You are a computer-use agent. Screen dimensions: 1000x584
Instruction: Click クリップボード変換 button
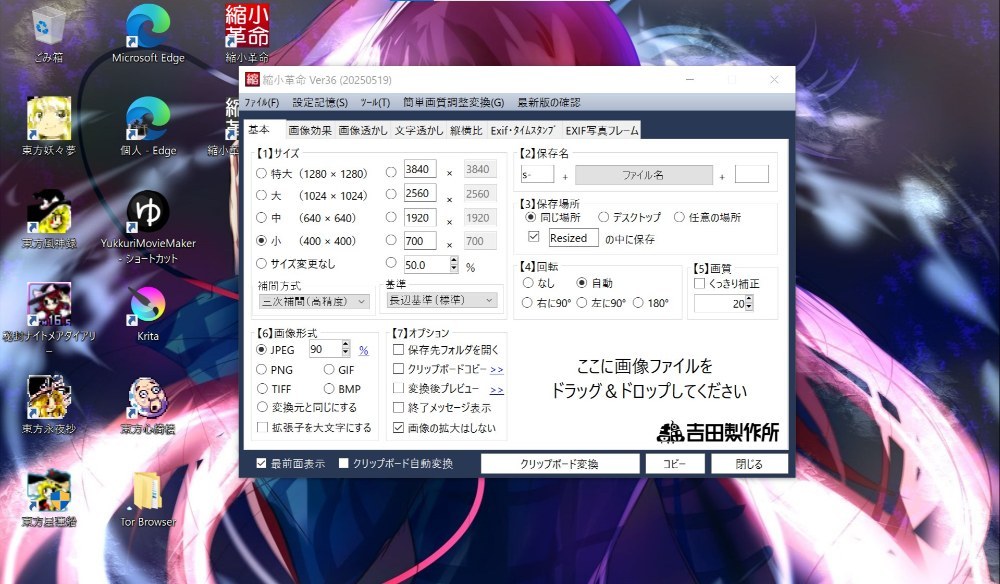point(560,464)
